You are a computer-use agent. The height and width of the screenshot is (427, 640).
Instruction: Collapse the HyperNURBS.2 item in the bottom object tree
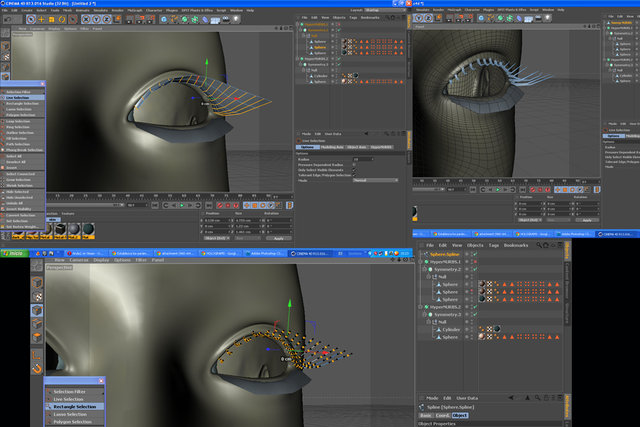(x=420, y=307)
